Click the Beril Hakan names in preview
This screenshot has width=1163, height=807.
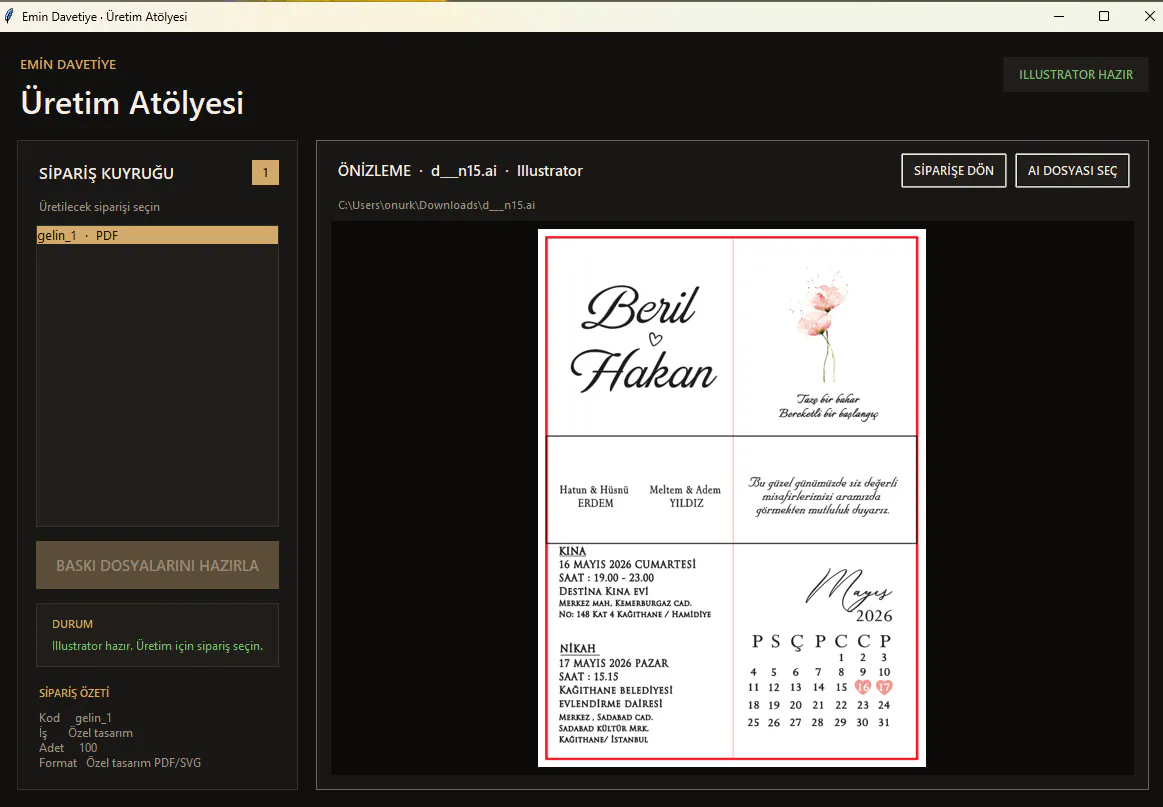(643, 339)
